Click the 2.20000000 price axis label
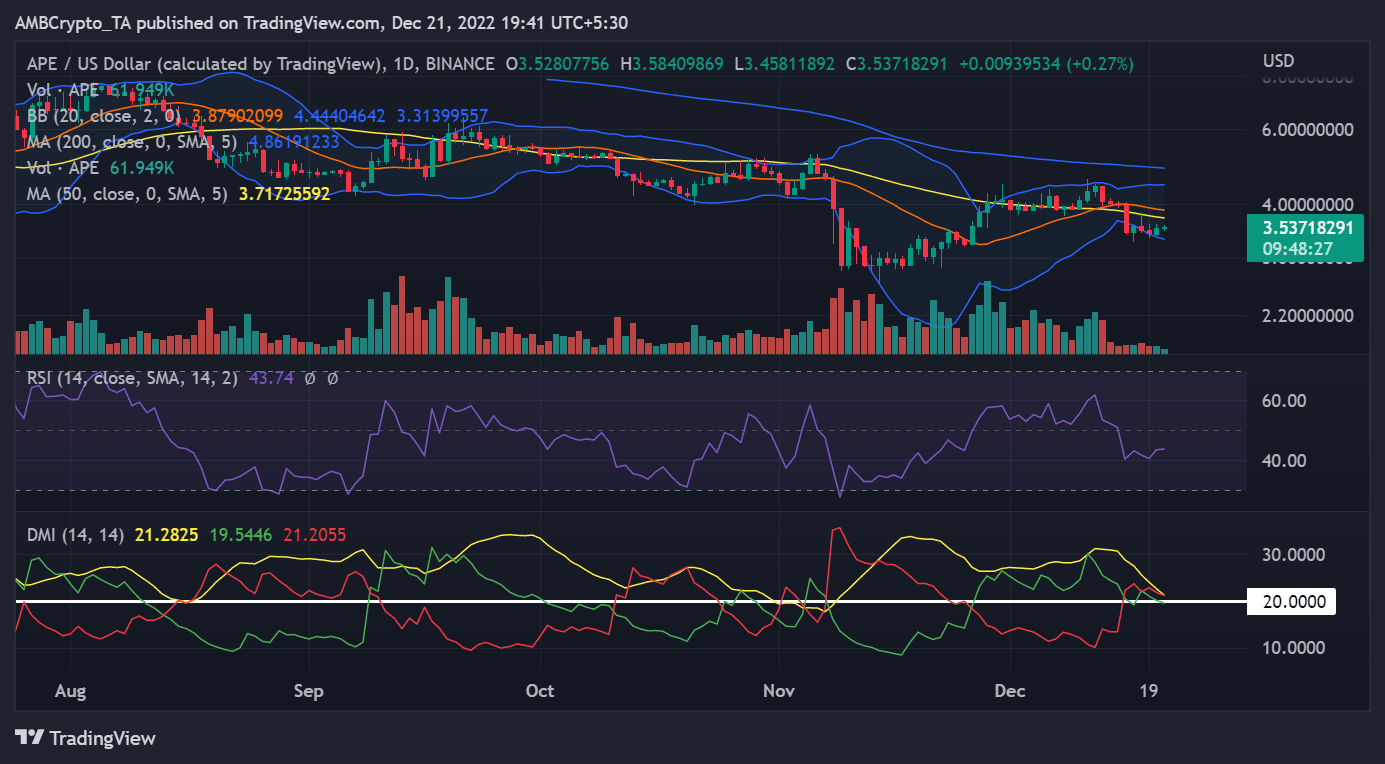This screenshot has width=1385, height=764. point(1306,315)
